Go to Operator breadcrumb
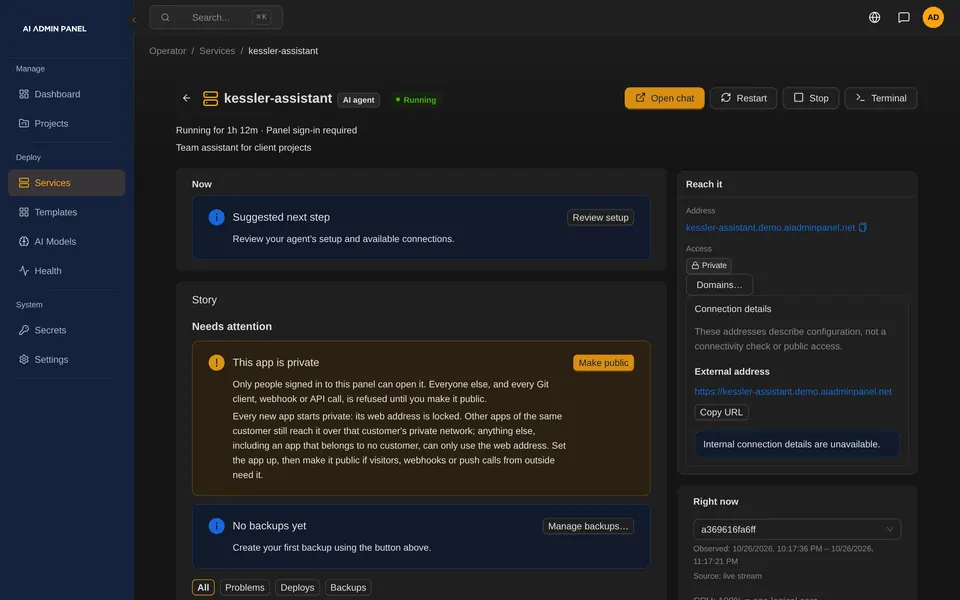The image size is (960, 600). tap(167, 51)
